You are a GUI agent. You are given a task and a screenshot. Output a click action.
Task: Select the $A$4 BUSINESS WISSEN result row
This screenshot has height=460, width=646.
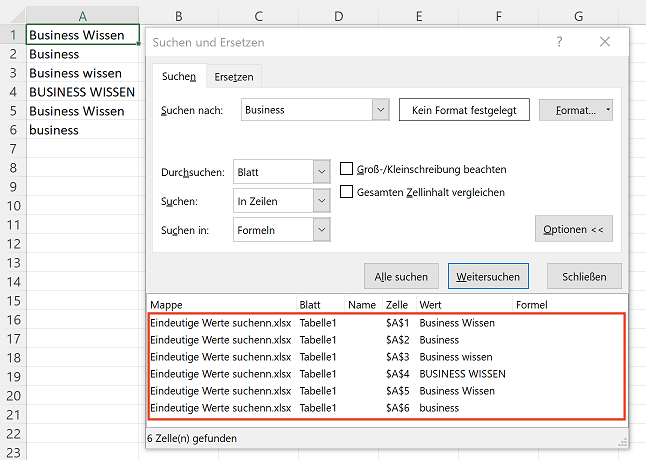[x=386, y=374]
